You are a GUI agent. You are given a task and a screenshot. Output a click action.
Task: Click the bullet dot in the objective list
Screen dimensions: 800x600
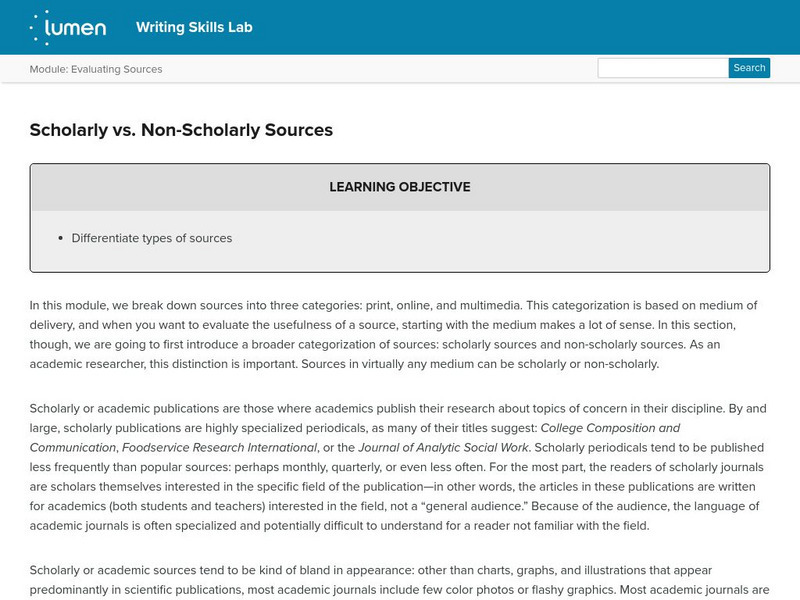(x=61, y=239)
